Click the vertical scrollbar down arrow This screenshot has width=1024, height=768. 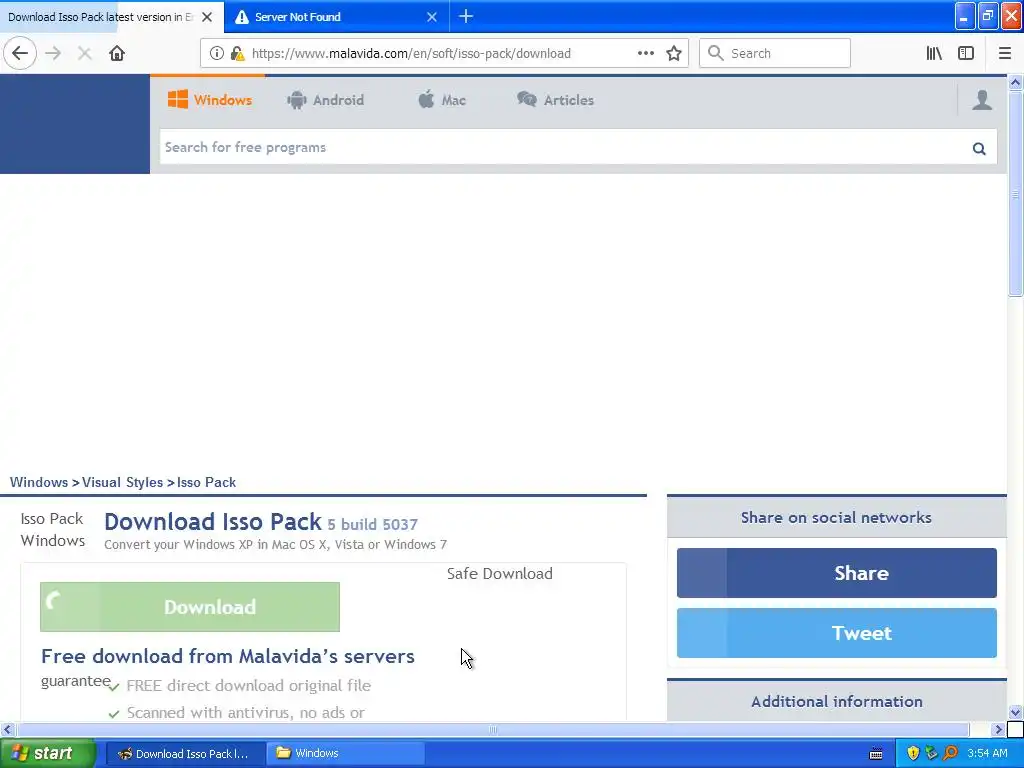[x=1015, y=712]
